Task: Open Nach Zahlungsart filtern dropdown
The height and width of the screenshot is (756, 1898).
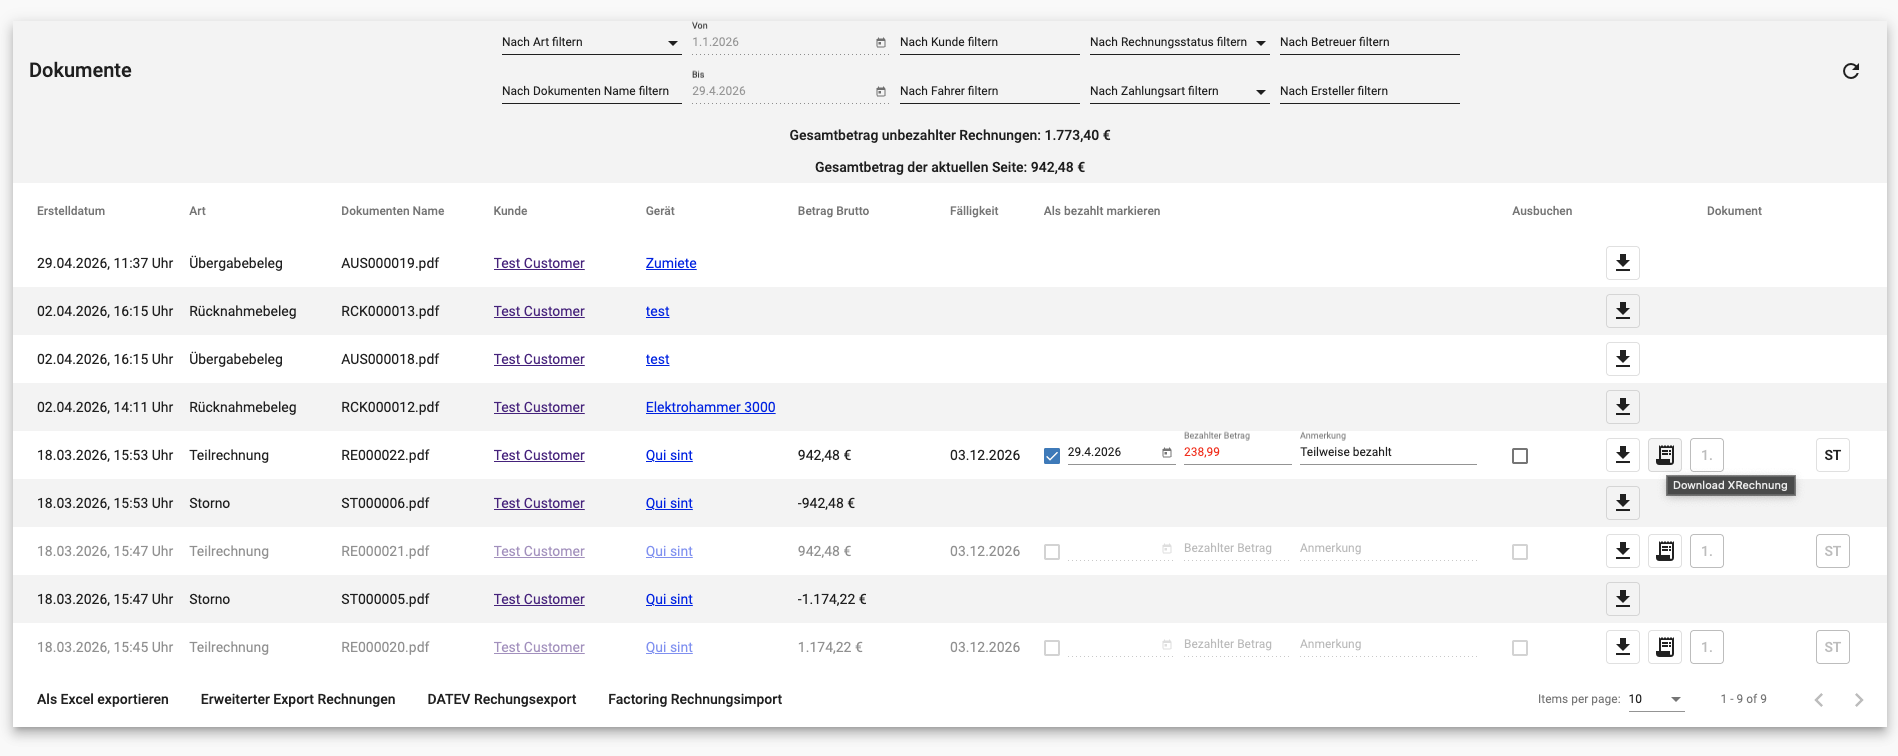Action: tap(1179, 91)
